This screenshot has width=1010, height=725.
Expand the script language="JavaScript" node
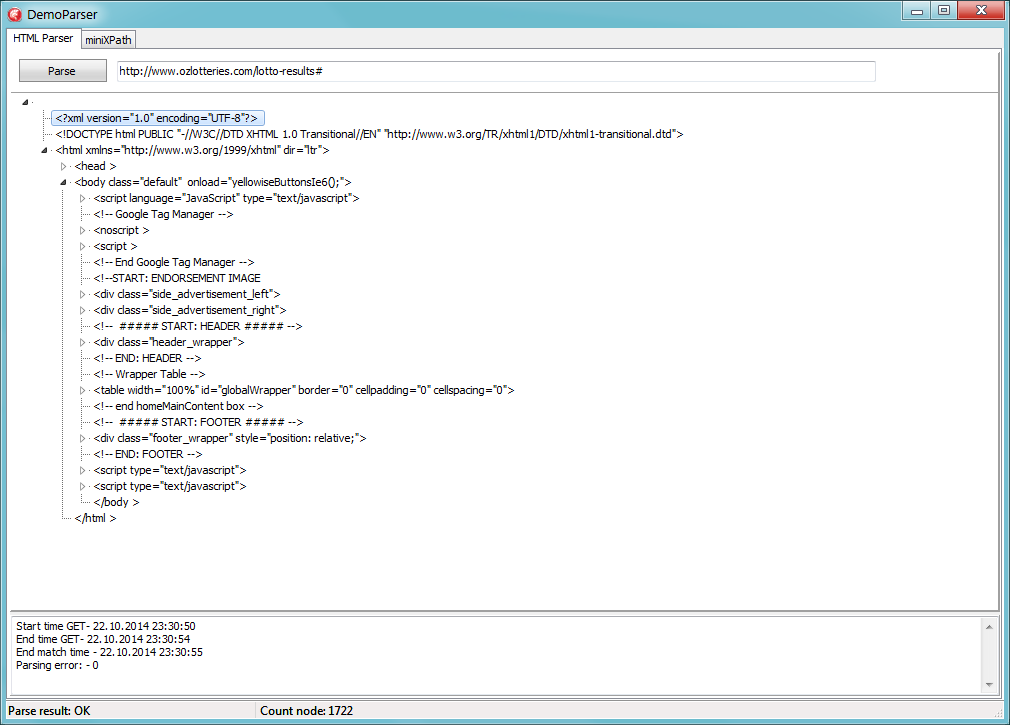[82, 198]
